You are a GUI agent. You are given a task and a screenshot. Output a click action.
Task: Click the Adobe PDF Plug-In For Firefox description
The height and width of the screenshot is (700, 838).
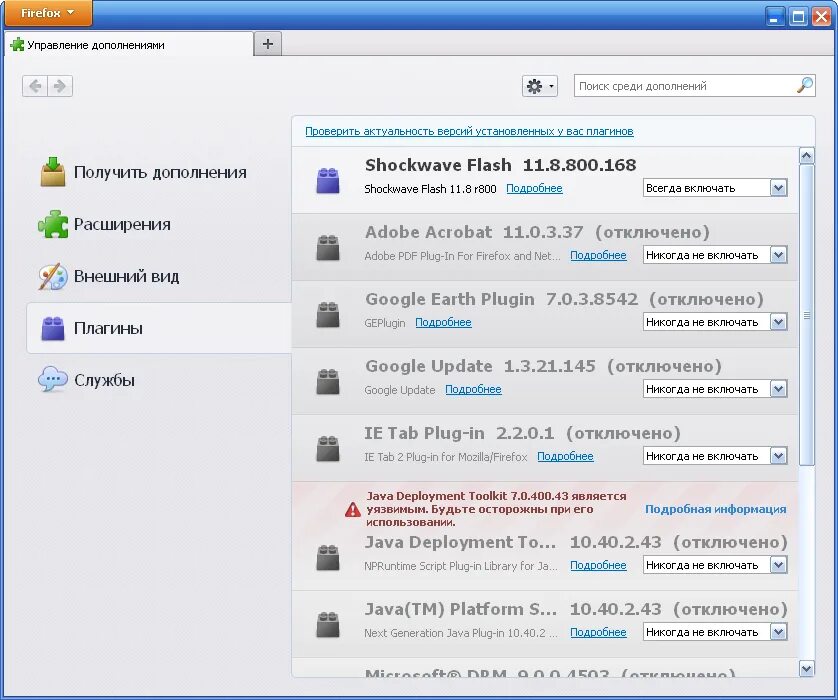(x=462, y=256)
